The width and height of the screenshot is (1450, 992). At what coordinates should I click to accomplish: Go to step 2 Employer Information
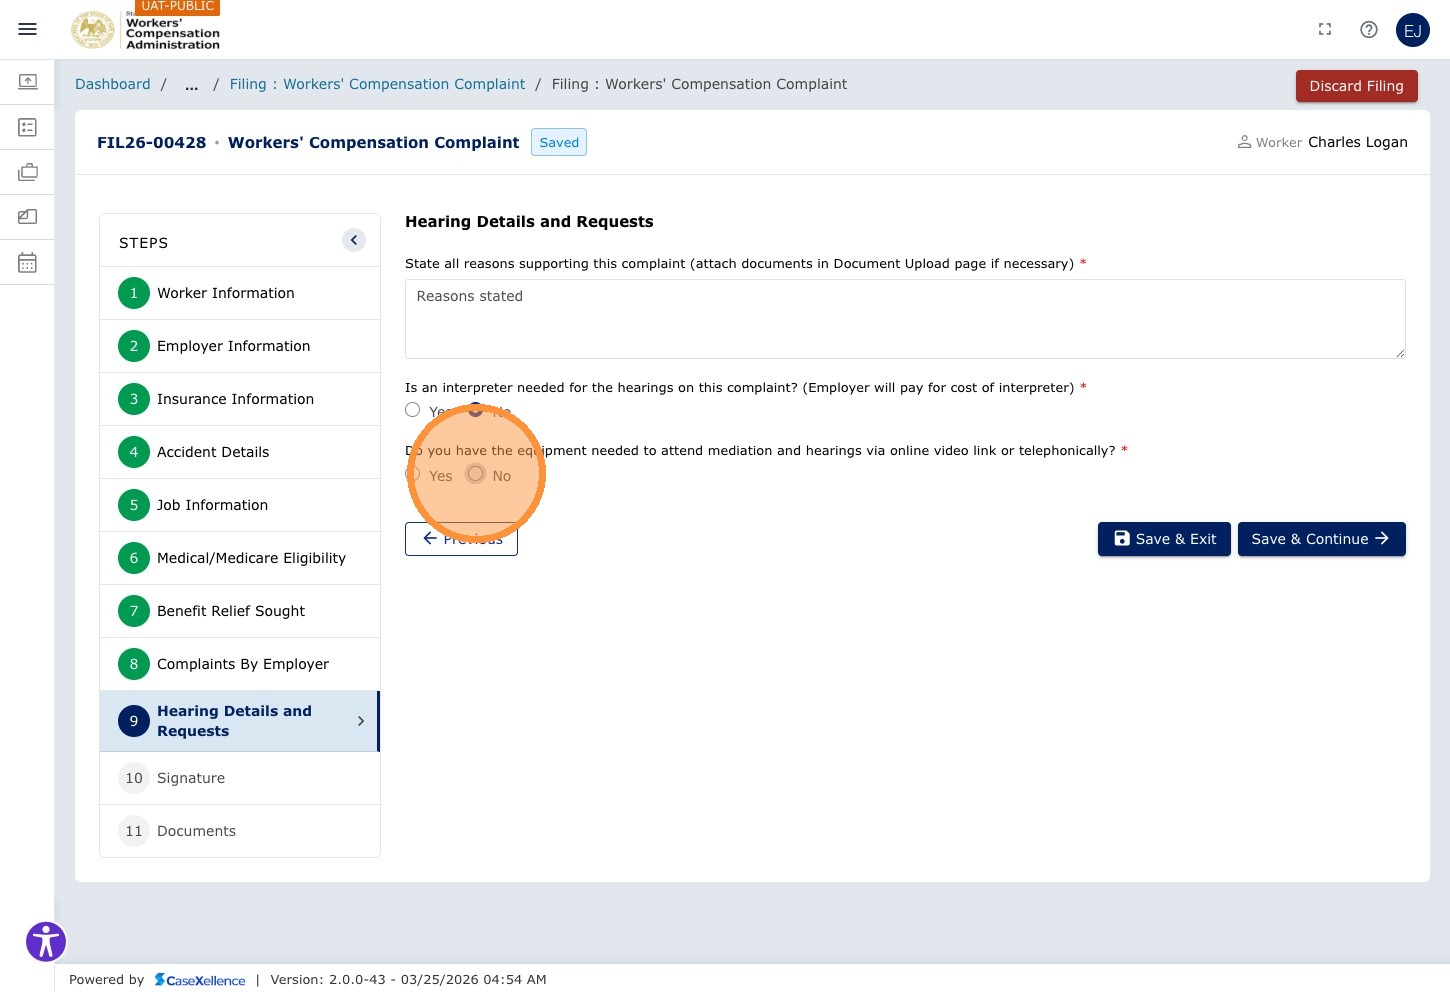[240, 346]
